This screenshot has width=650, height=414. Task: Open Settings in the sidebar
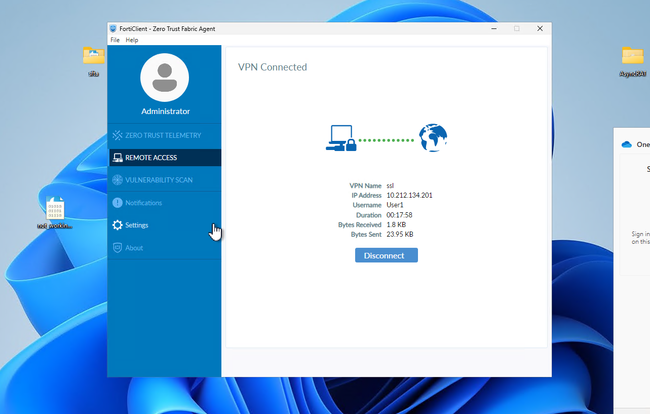tap(164, 225)
